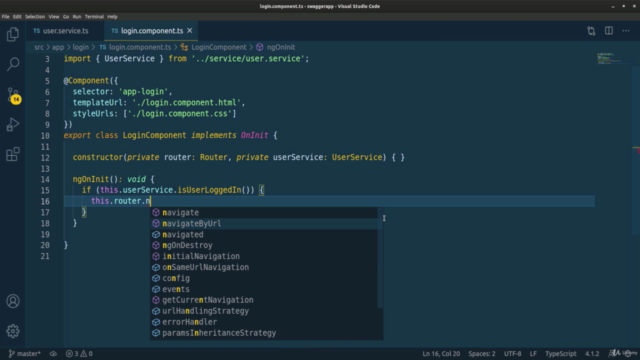The height and width of the screenshot is (360, 640).
Task: Open the Explorer view in activity bar
Action: coord(13,34)
